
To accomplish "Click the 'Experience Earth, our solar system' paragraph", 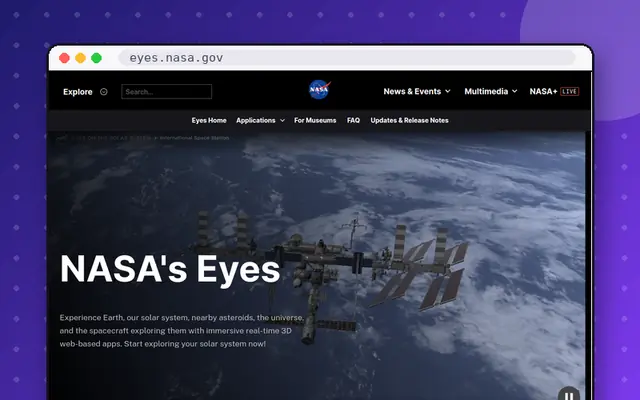I will [x=182, y=331].
